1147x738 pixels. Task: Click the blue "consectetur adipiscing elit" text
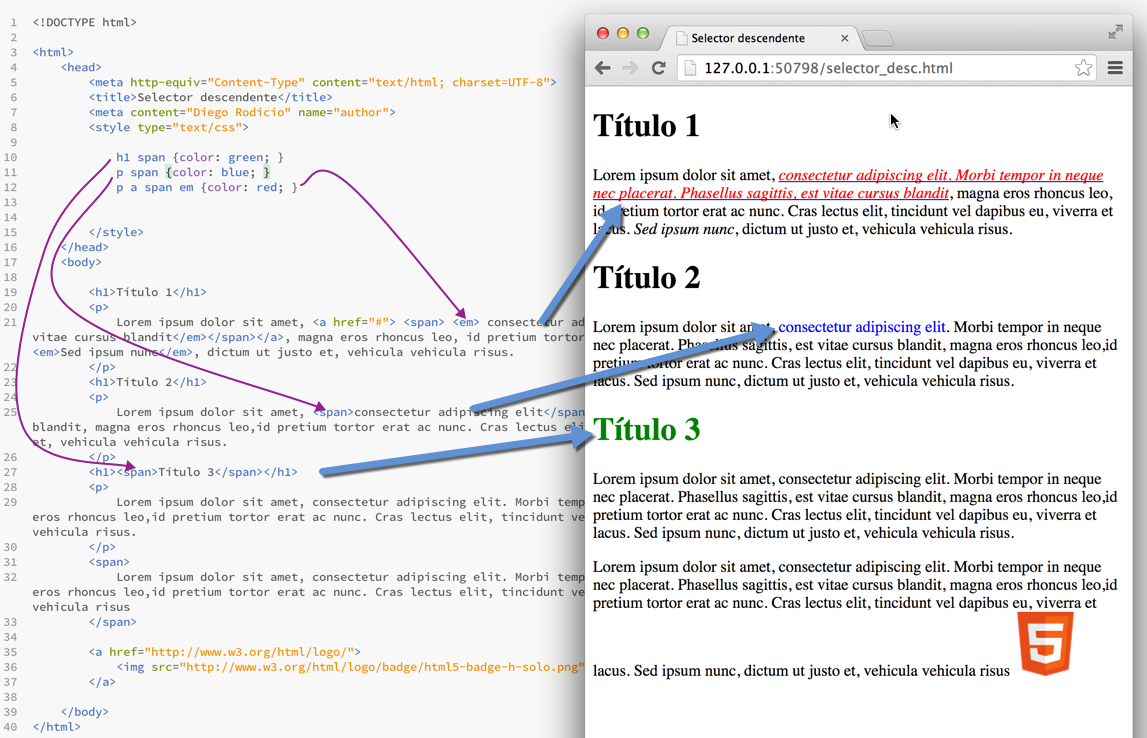pos(862,327)
